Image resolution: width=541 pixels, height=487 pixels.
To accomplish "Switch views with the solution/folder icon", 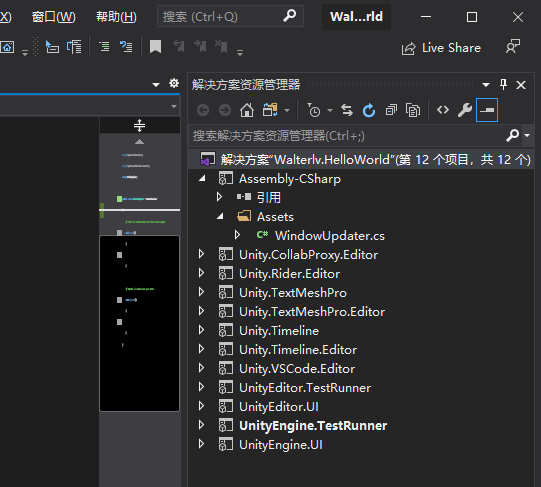I will pos(270,110).
